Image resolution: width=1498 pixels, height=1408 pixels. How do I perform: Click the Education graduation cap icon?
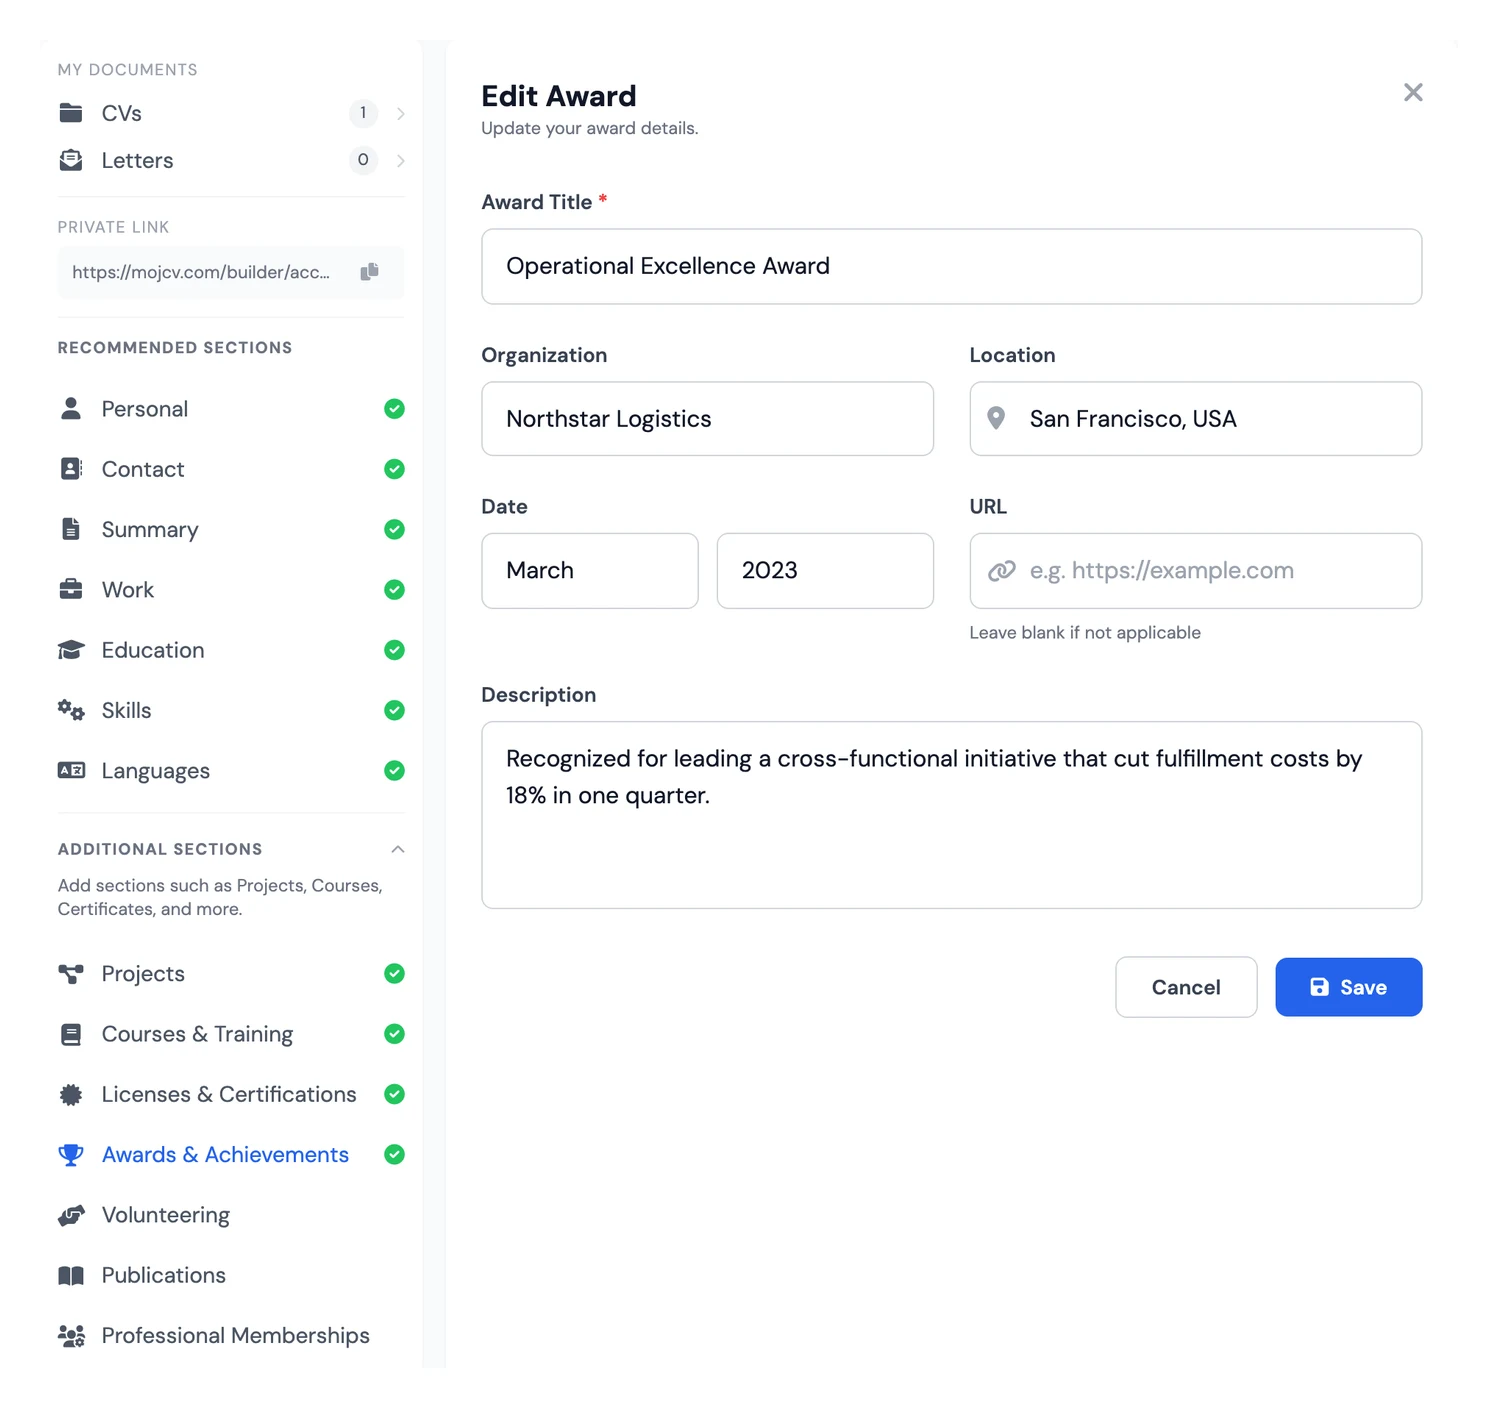[71, 650]
